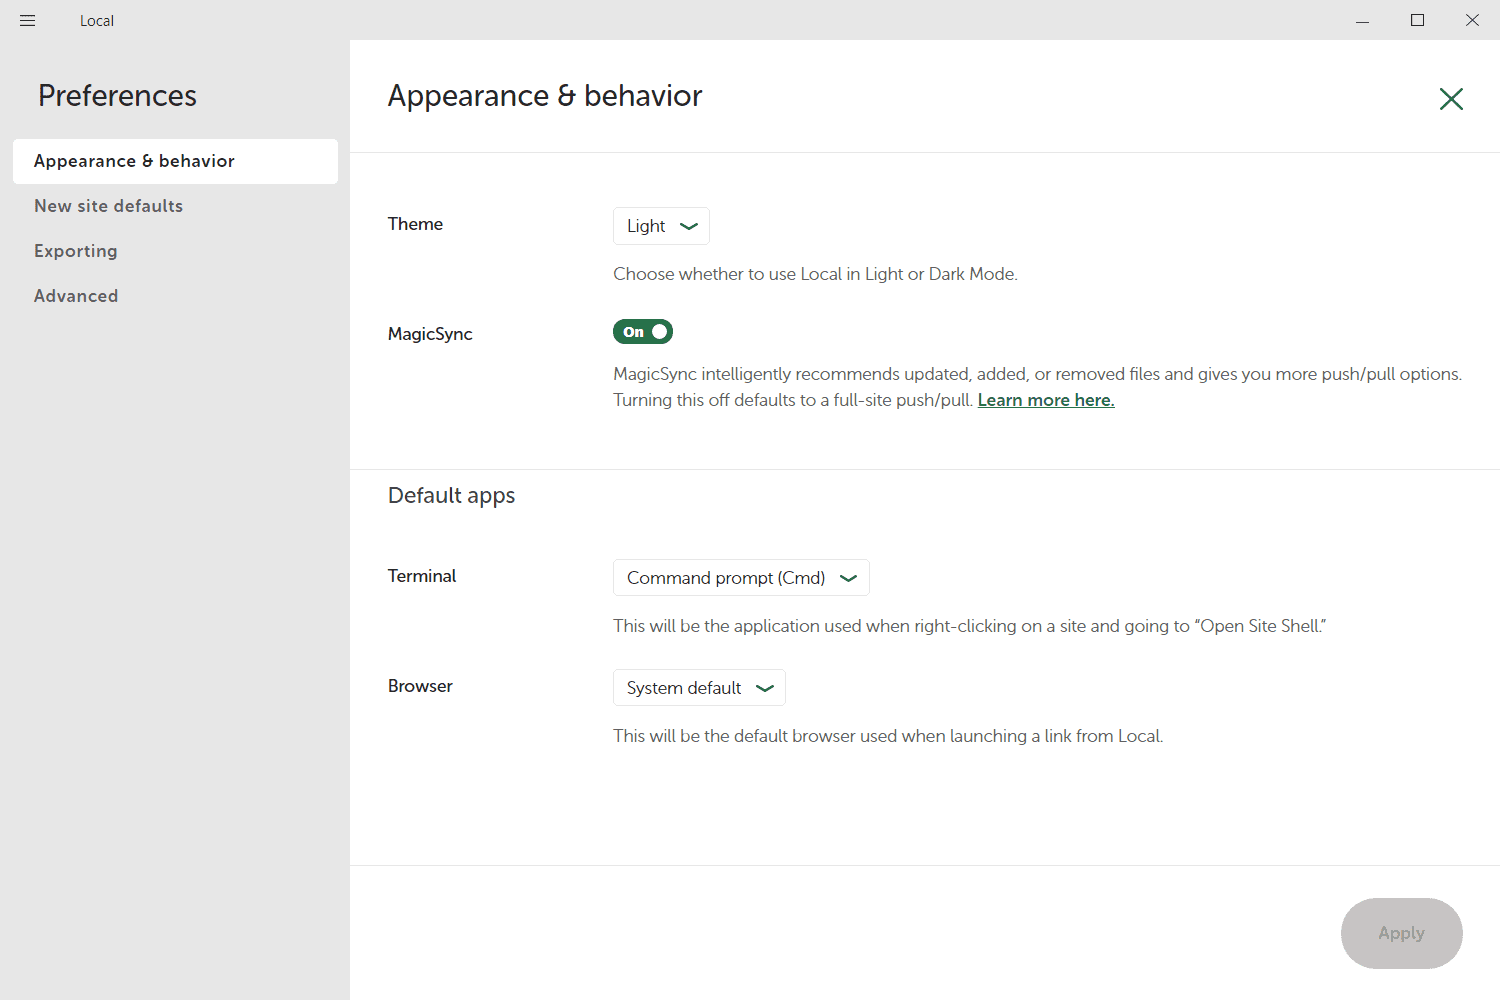Viewport: 1500px width, 1000px height.
Task: Click the Preferences sidebar heading
Action: pyautogui.click(x=117, y=96)
